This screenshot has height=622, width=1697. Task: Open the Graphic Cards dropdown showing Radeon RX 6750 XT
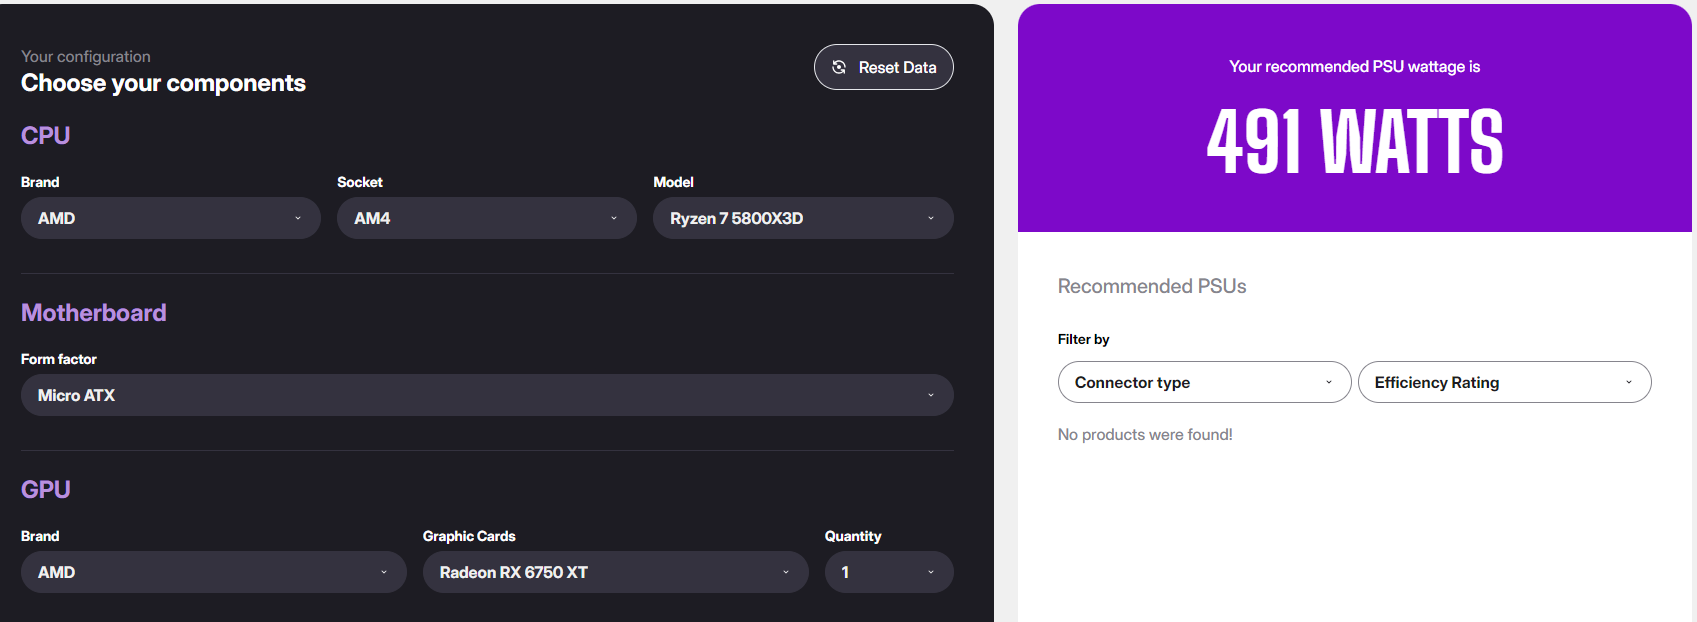coord(616,572)
